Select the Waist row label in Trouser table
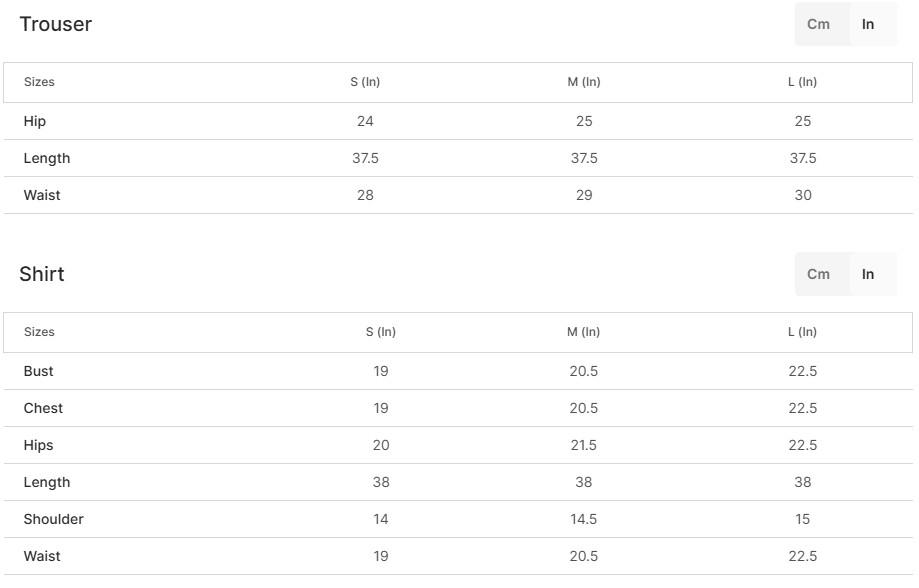The width and height of the screenshot is (919, 588). point(42,195)
